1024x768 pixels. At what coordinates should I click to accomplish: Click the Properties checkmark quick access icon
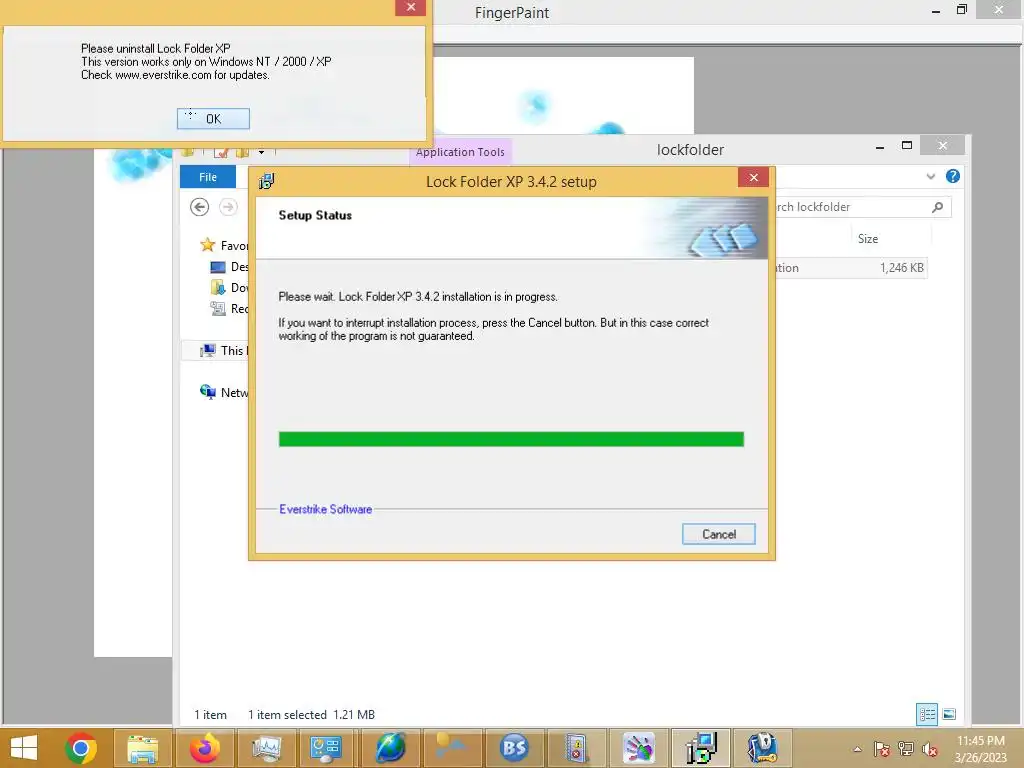coord(221,152)
